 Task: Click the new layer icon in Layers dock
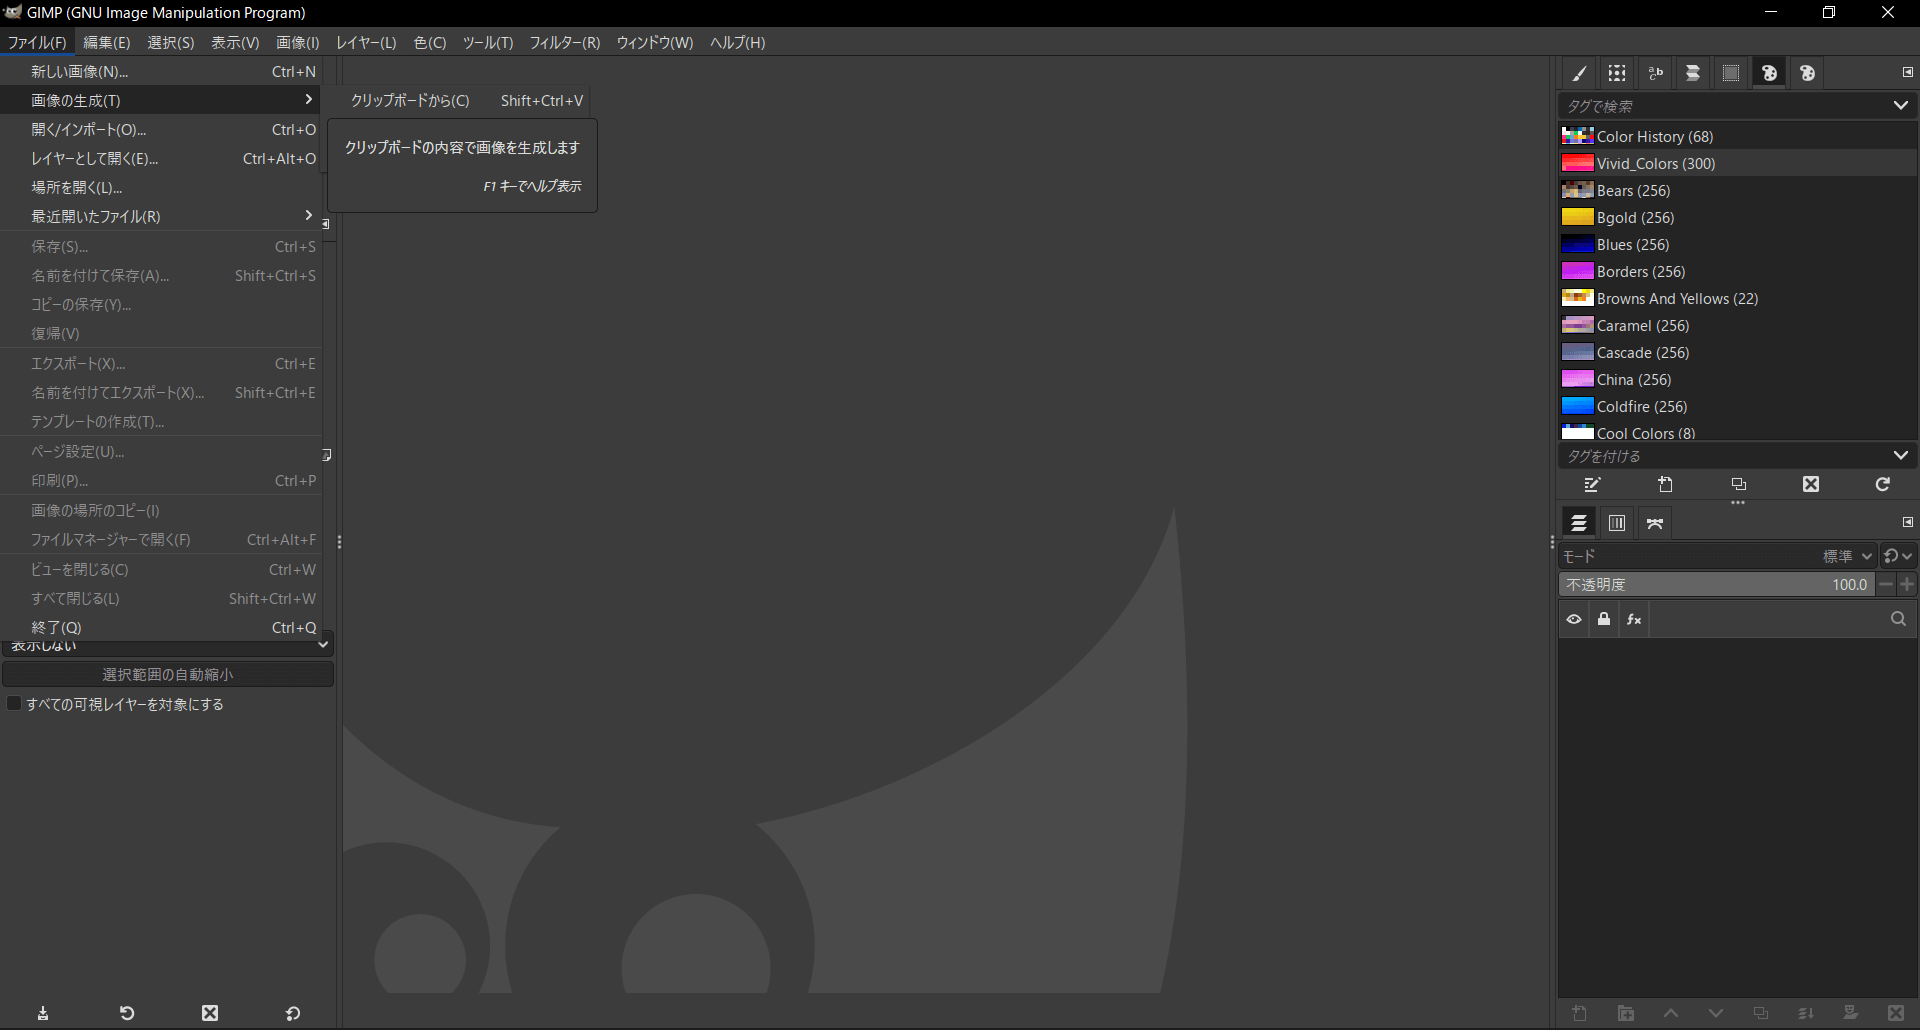[x=1580, y=1013]
